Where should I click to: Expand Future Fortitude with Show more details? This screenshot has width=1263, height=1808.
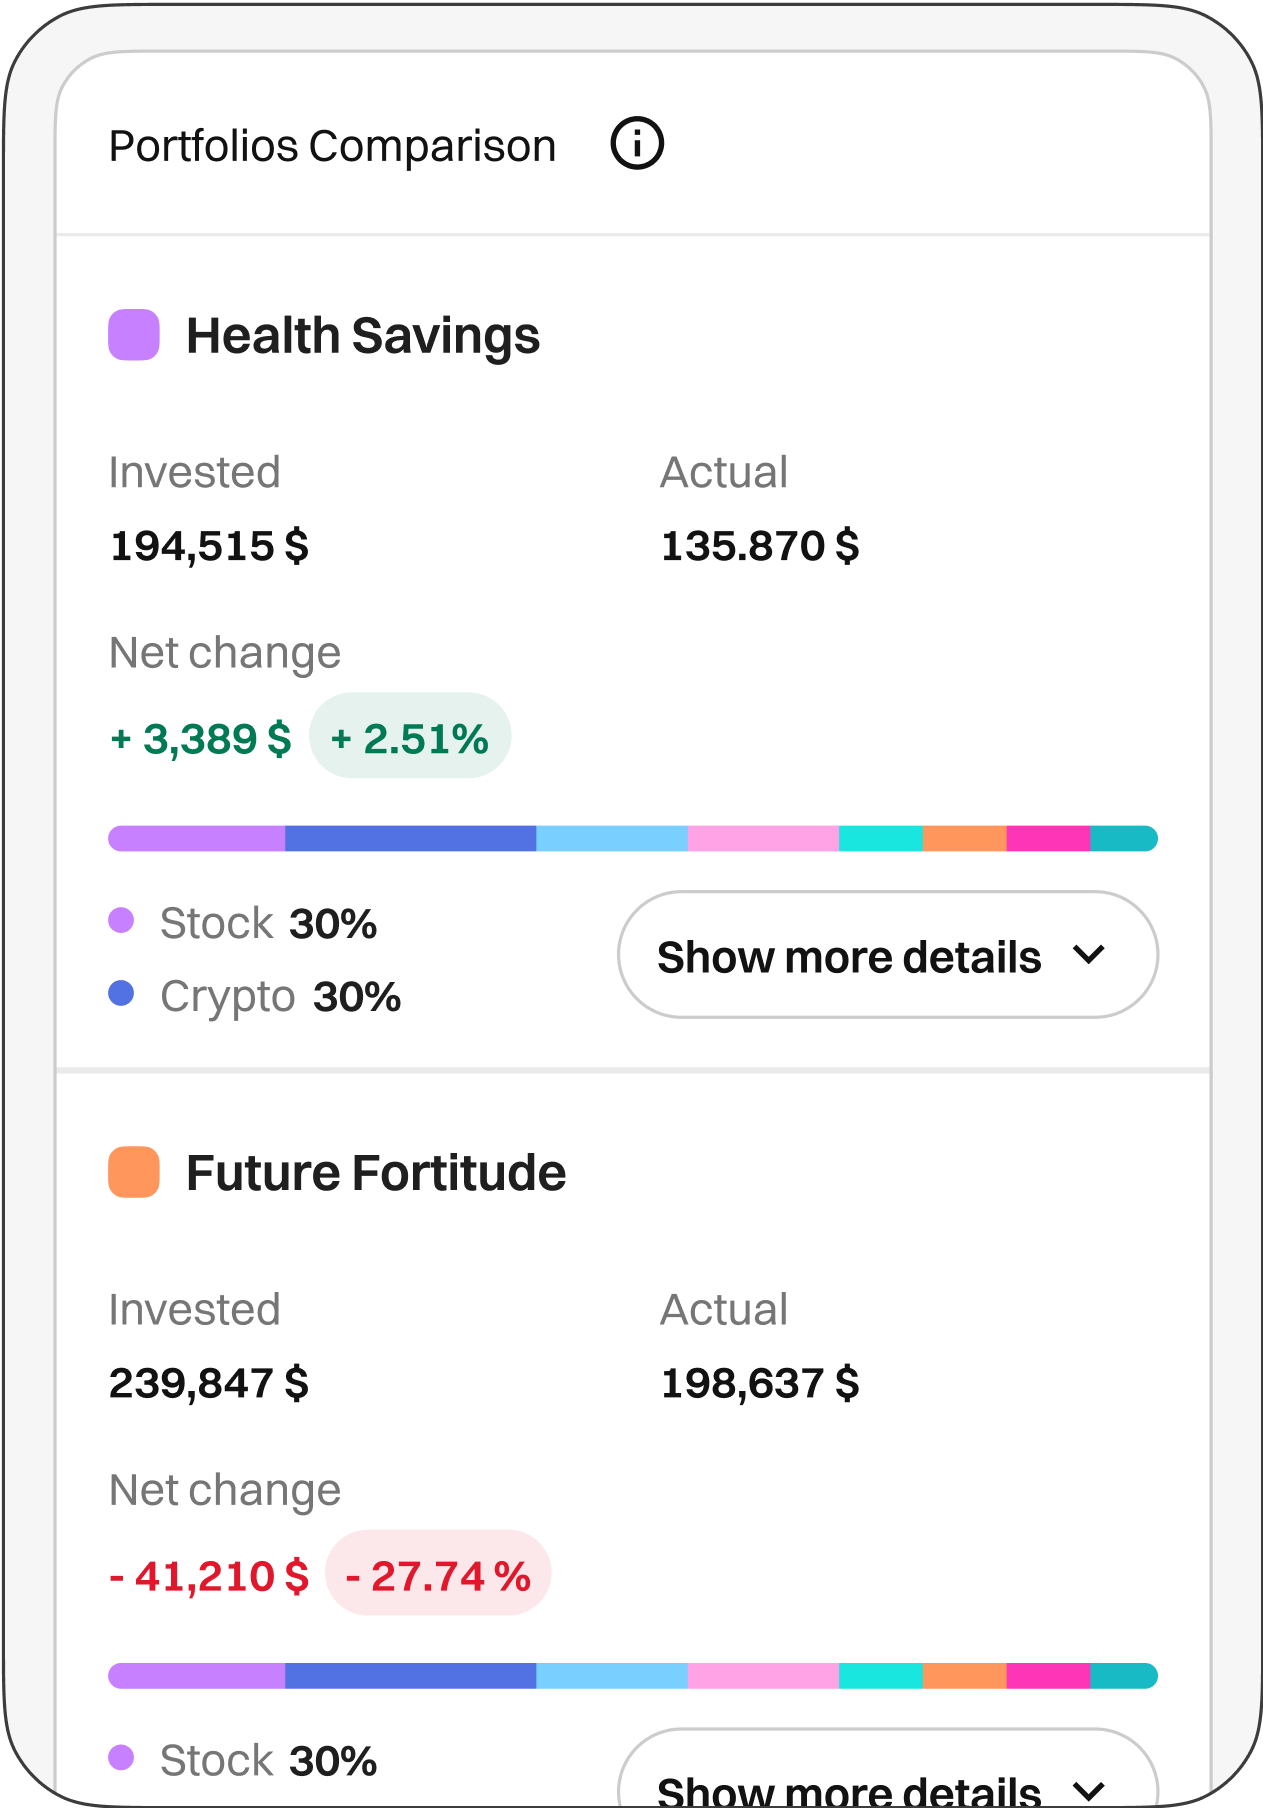click(887, 1782)
